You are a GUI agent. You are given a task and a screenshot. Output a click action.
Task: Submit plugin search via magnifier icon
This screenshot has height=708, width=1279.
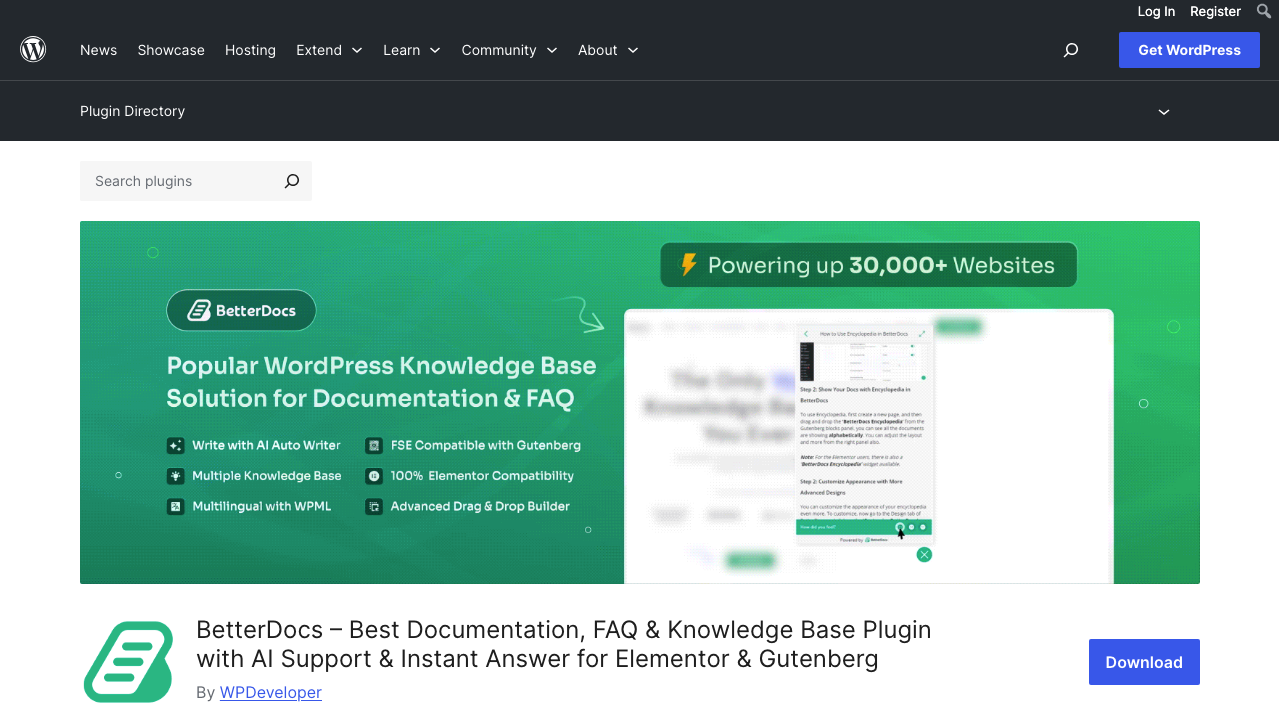tap(292, 181)
